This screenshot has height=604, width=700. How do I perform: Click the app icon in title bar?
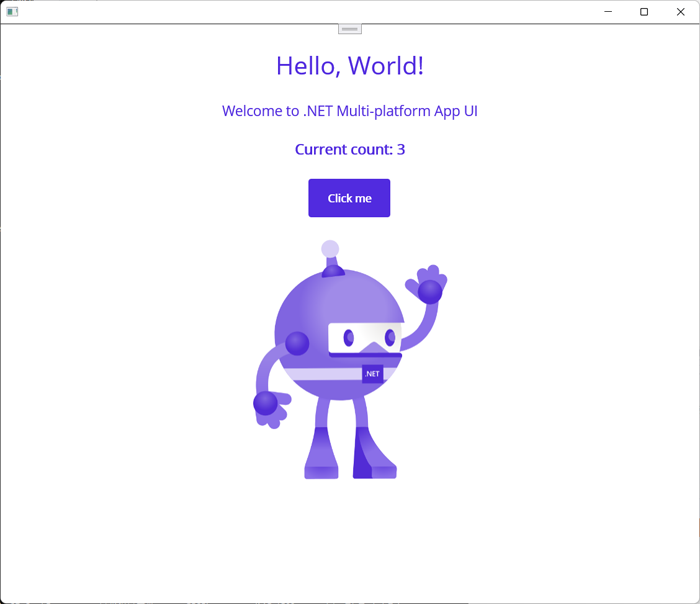[12, 12]
